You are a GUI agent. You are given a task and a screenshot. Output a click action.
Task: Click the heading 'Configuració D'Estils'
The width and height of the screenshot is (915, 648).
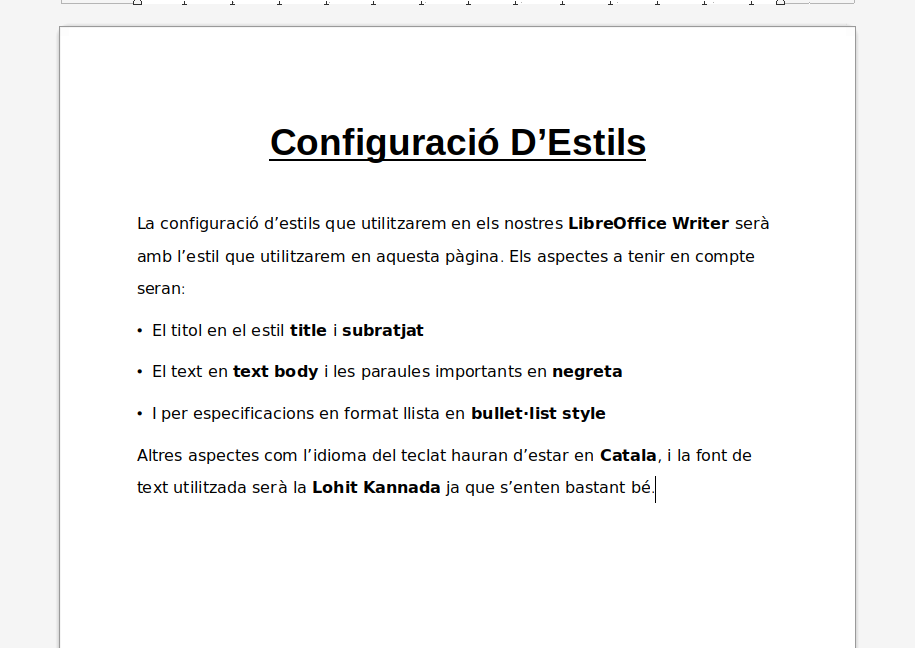[x=458, y=142]
